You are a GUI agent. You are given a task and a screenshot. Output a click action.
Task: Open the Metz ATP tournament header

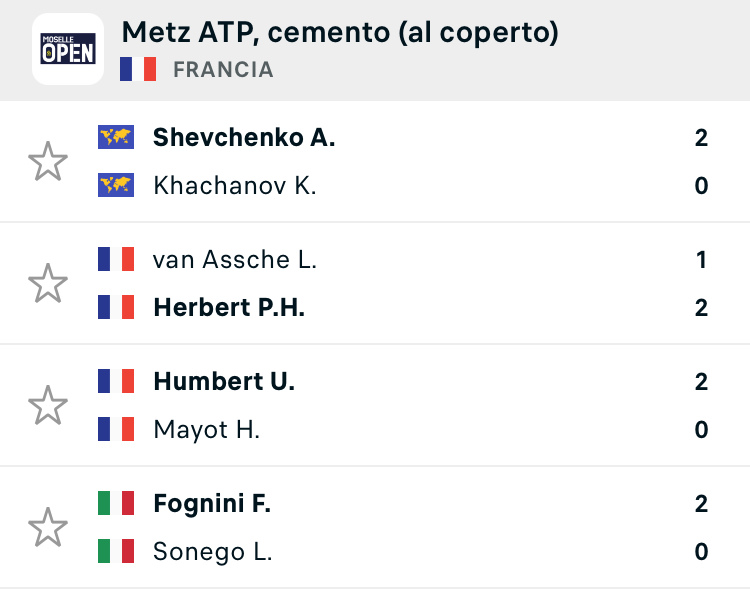(x=340, y=33)
